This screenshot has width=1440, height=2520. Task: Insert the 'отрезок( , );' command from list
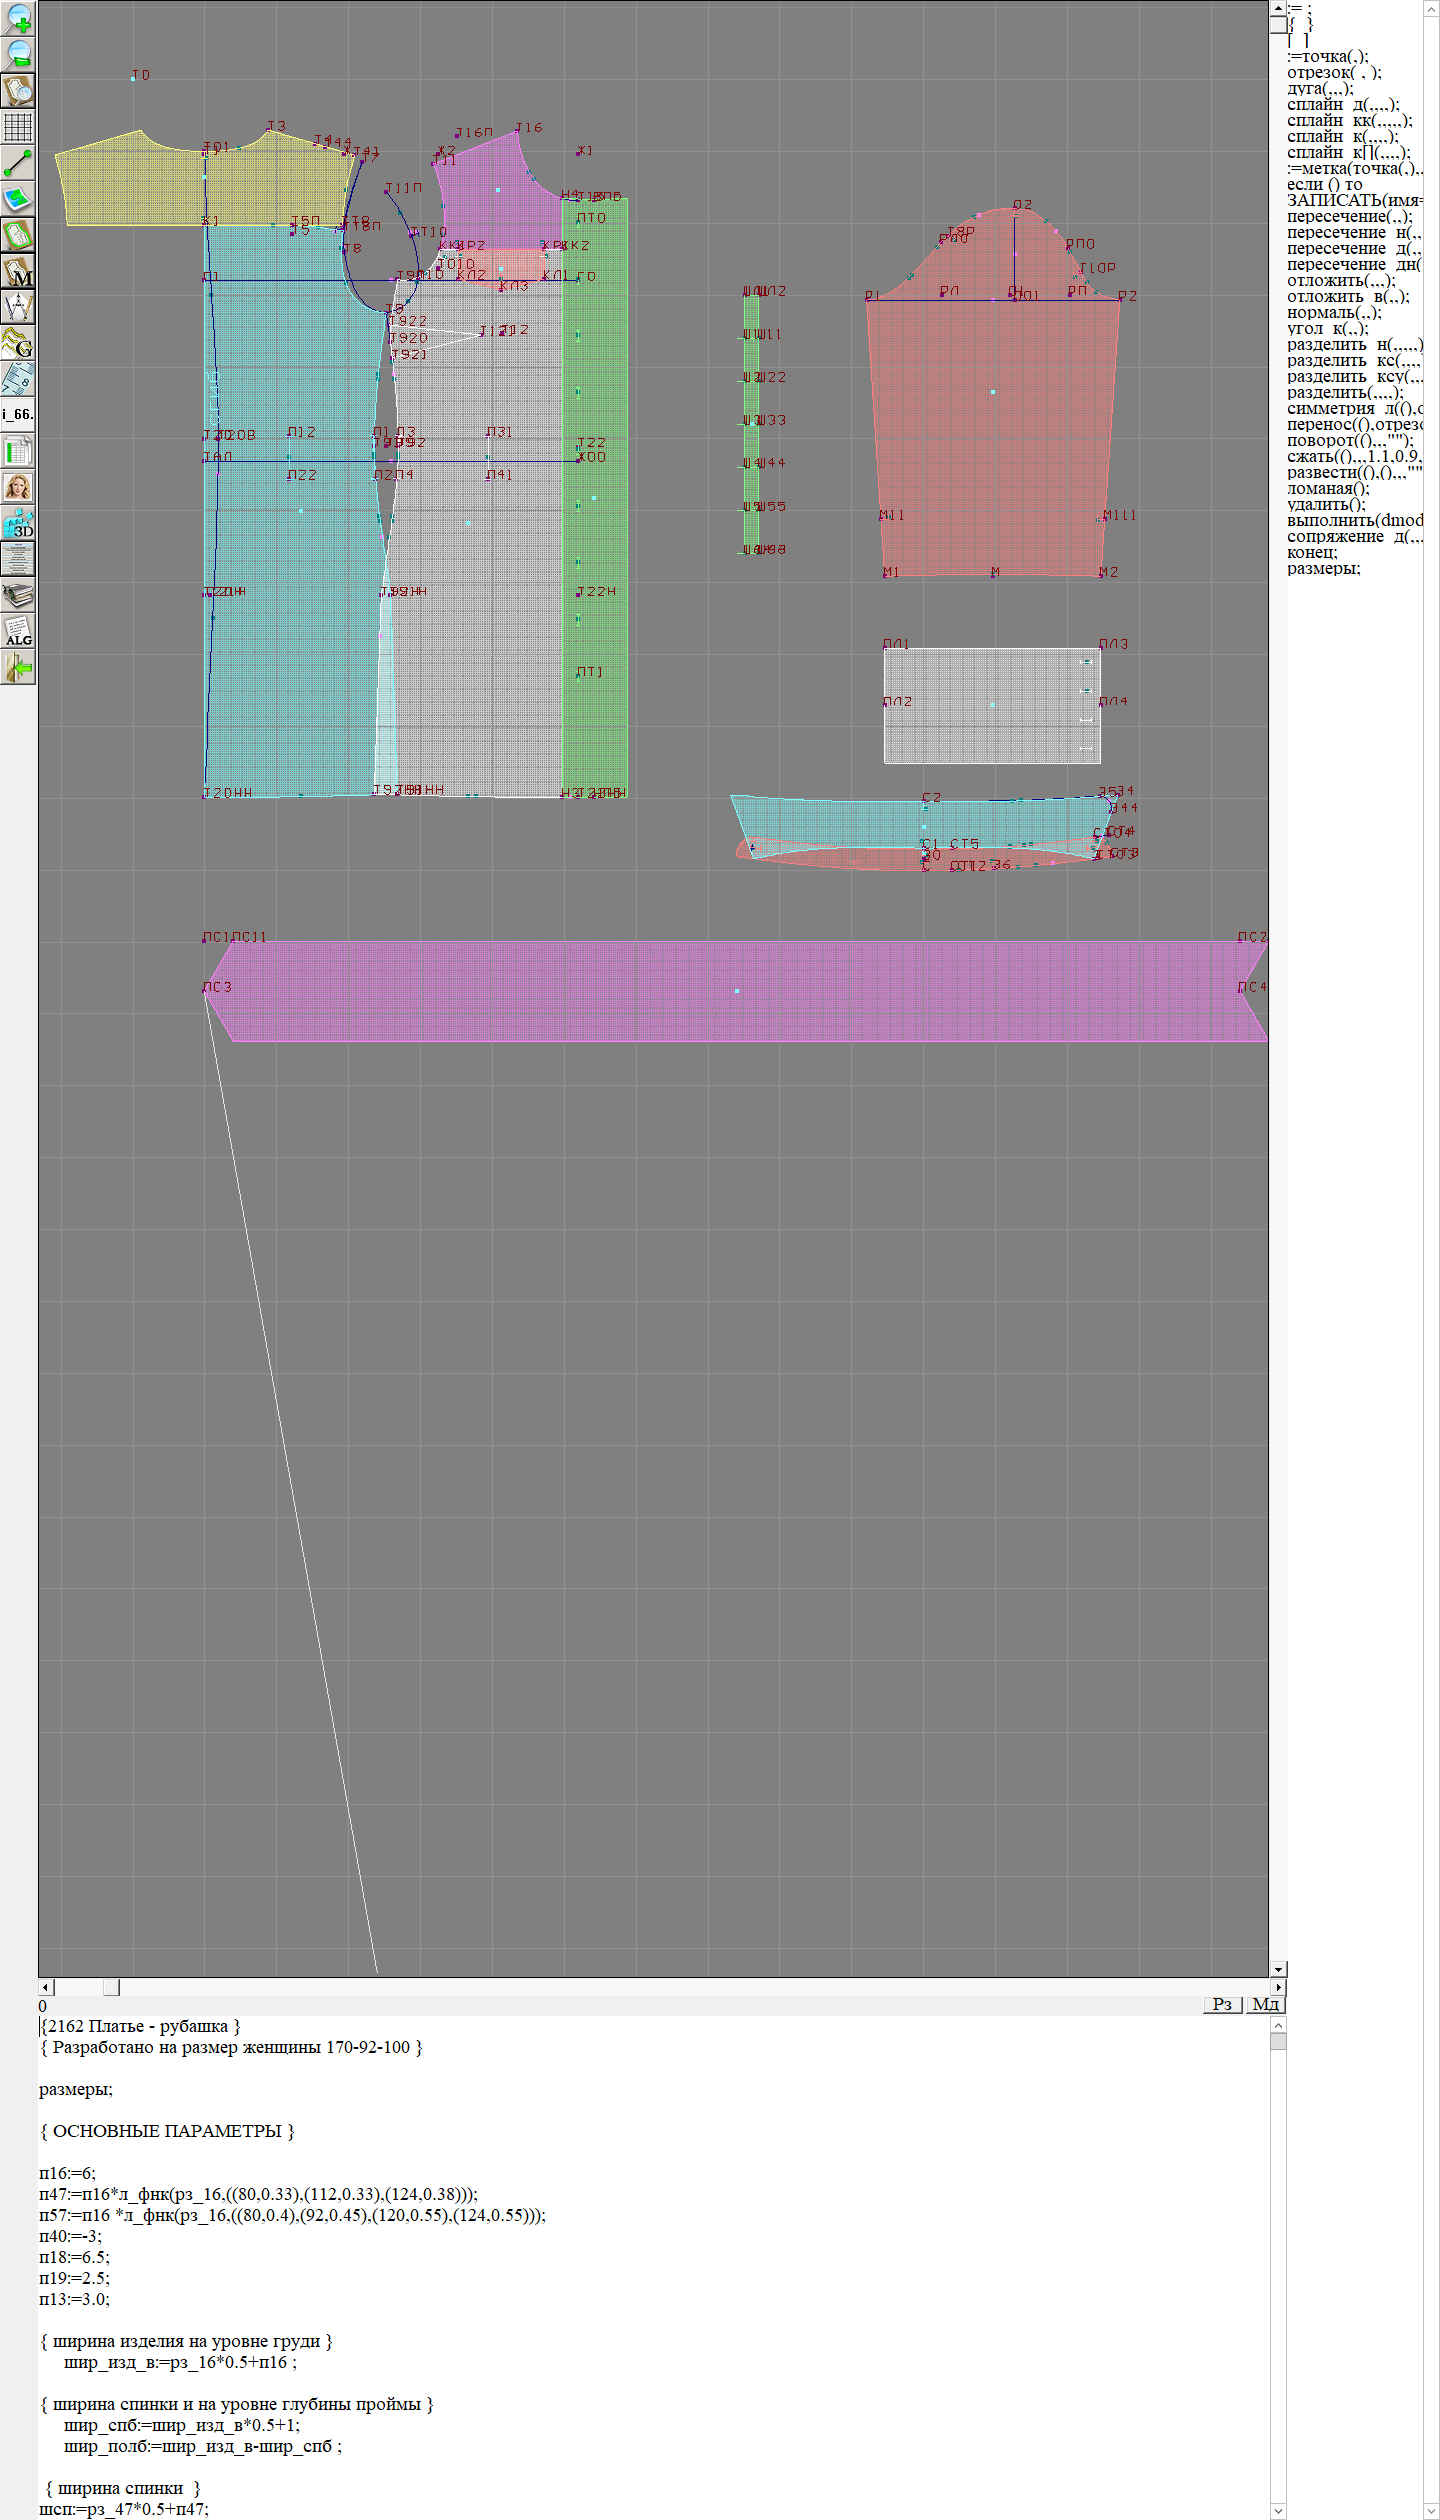1334,72
